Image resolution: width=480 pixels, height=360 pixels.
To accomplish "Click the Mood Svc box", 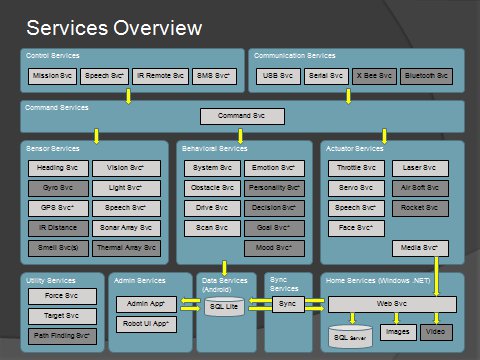I will pos(274,248).
